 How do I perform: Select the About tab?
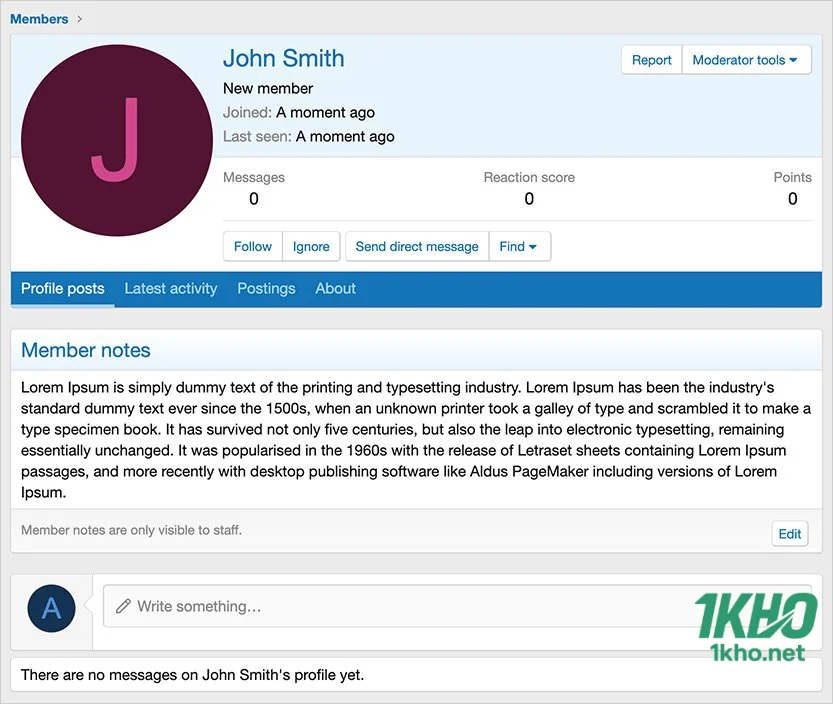tap(335, 288)
